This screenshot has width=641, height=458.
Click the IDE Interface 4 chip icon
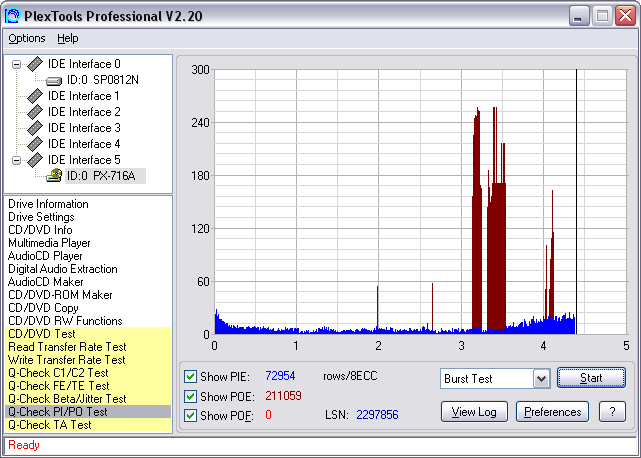click(x=35, y=144)
